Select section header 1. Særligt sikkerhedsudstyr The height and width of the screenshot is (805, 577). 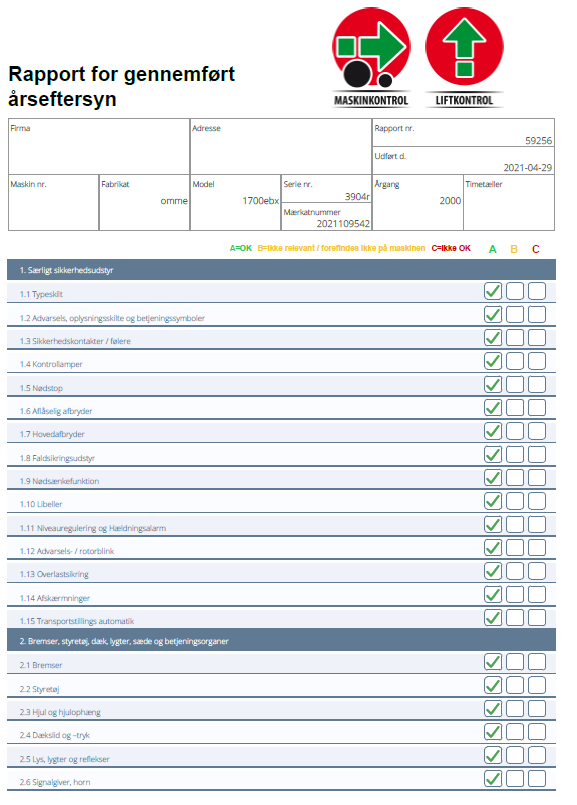tap(281, 270)
